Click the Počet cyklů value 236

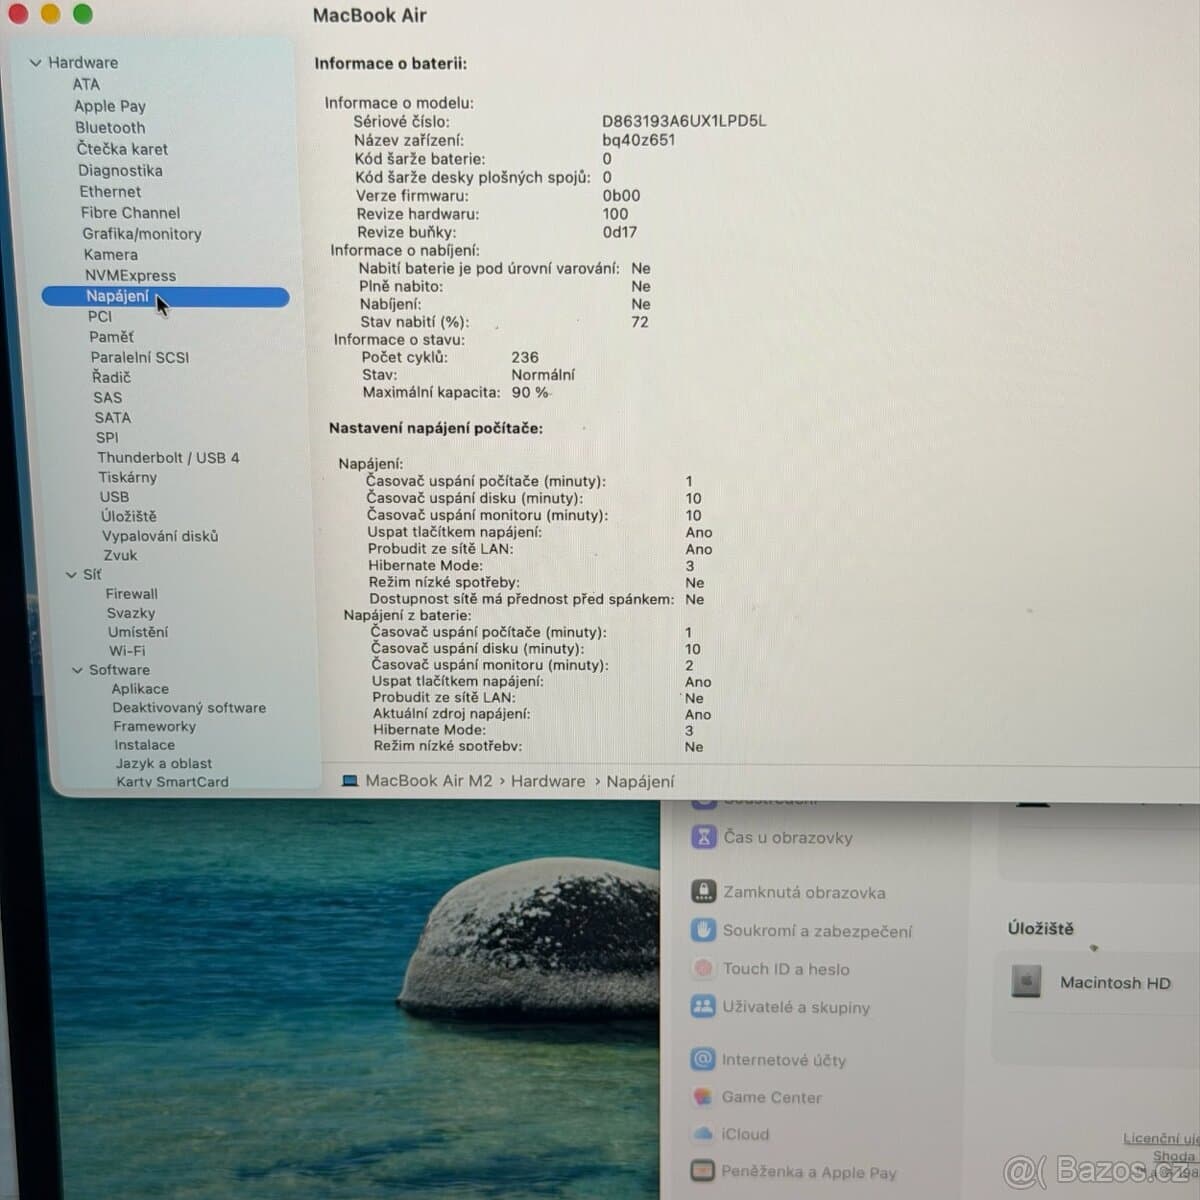(x=525, y=357)
